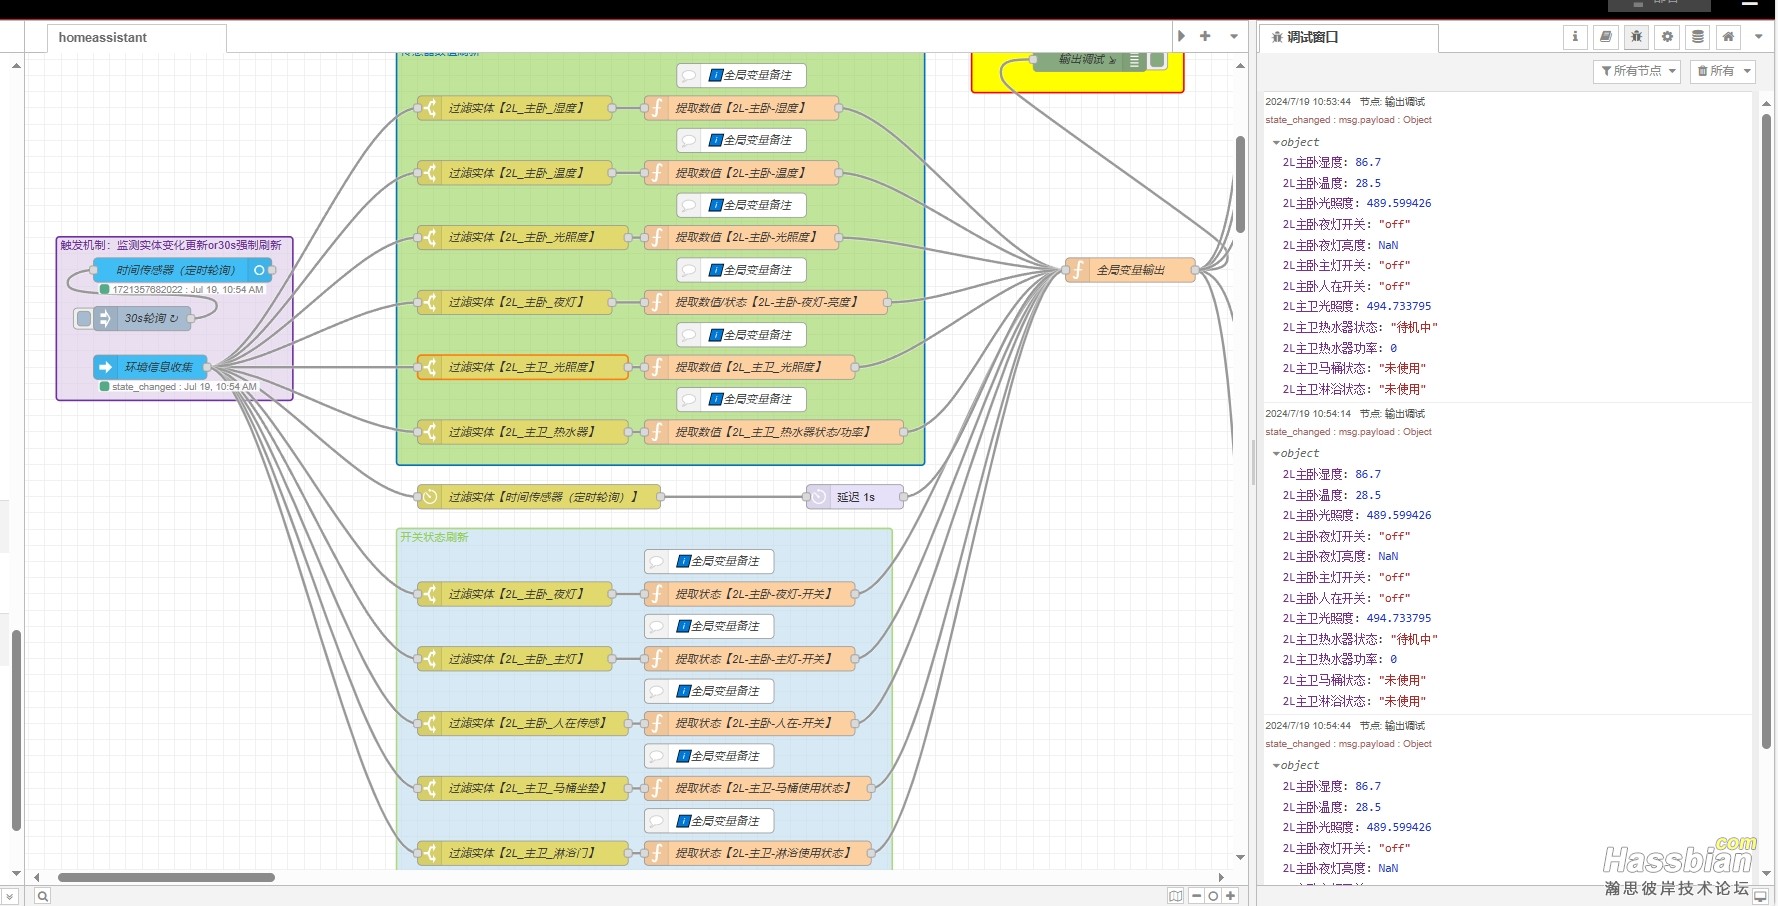Click function icon on 提取数值【2L-主卧-光照度】node
1778x906 pixels.
pos(657,238)
